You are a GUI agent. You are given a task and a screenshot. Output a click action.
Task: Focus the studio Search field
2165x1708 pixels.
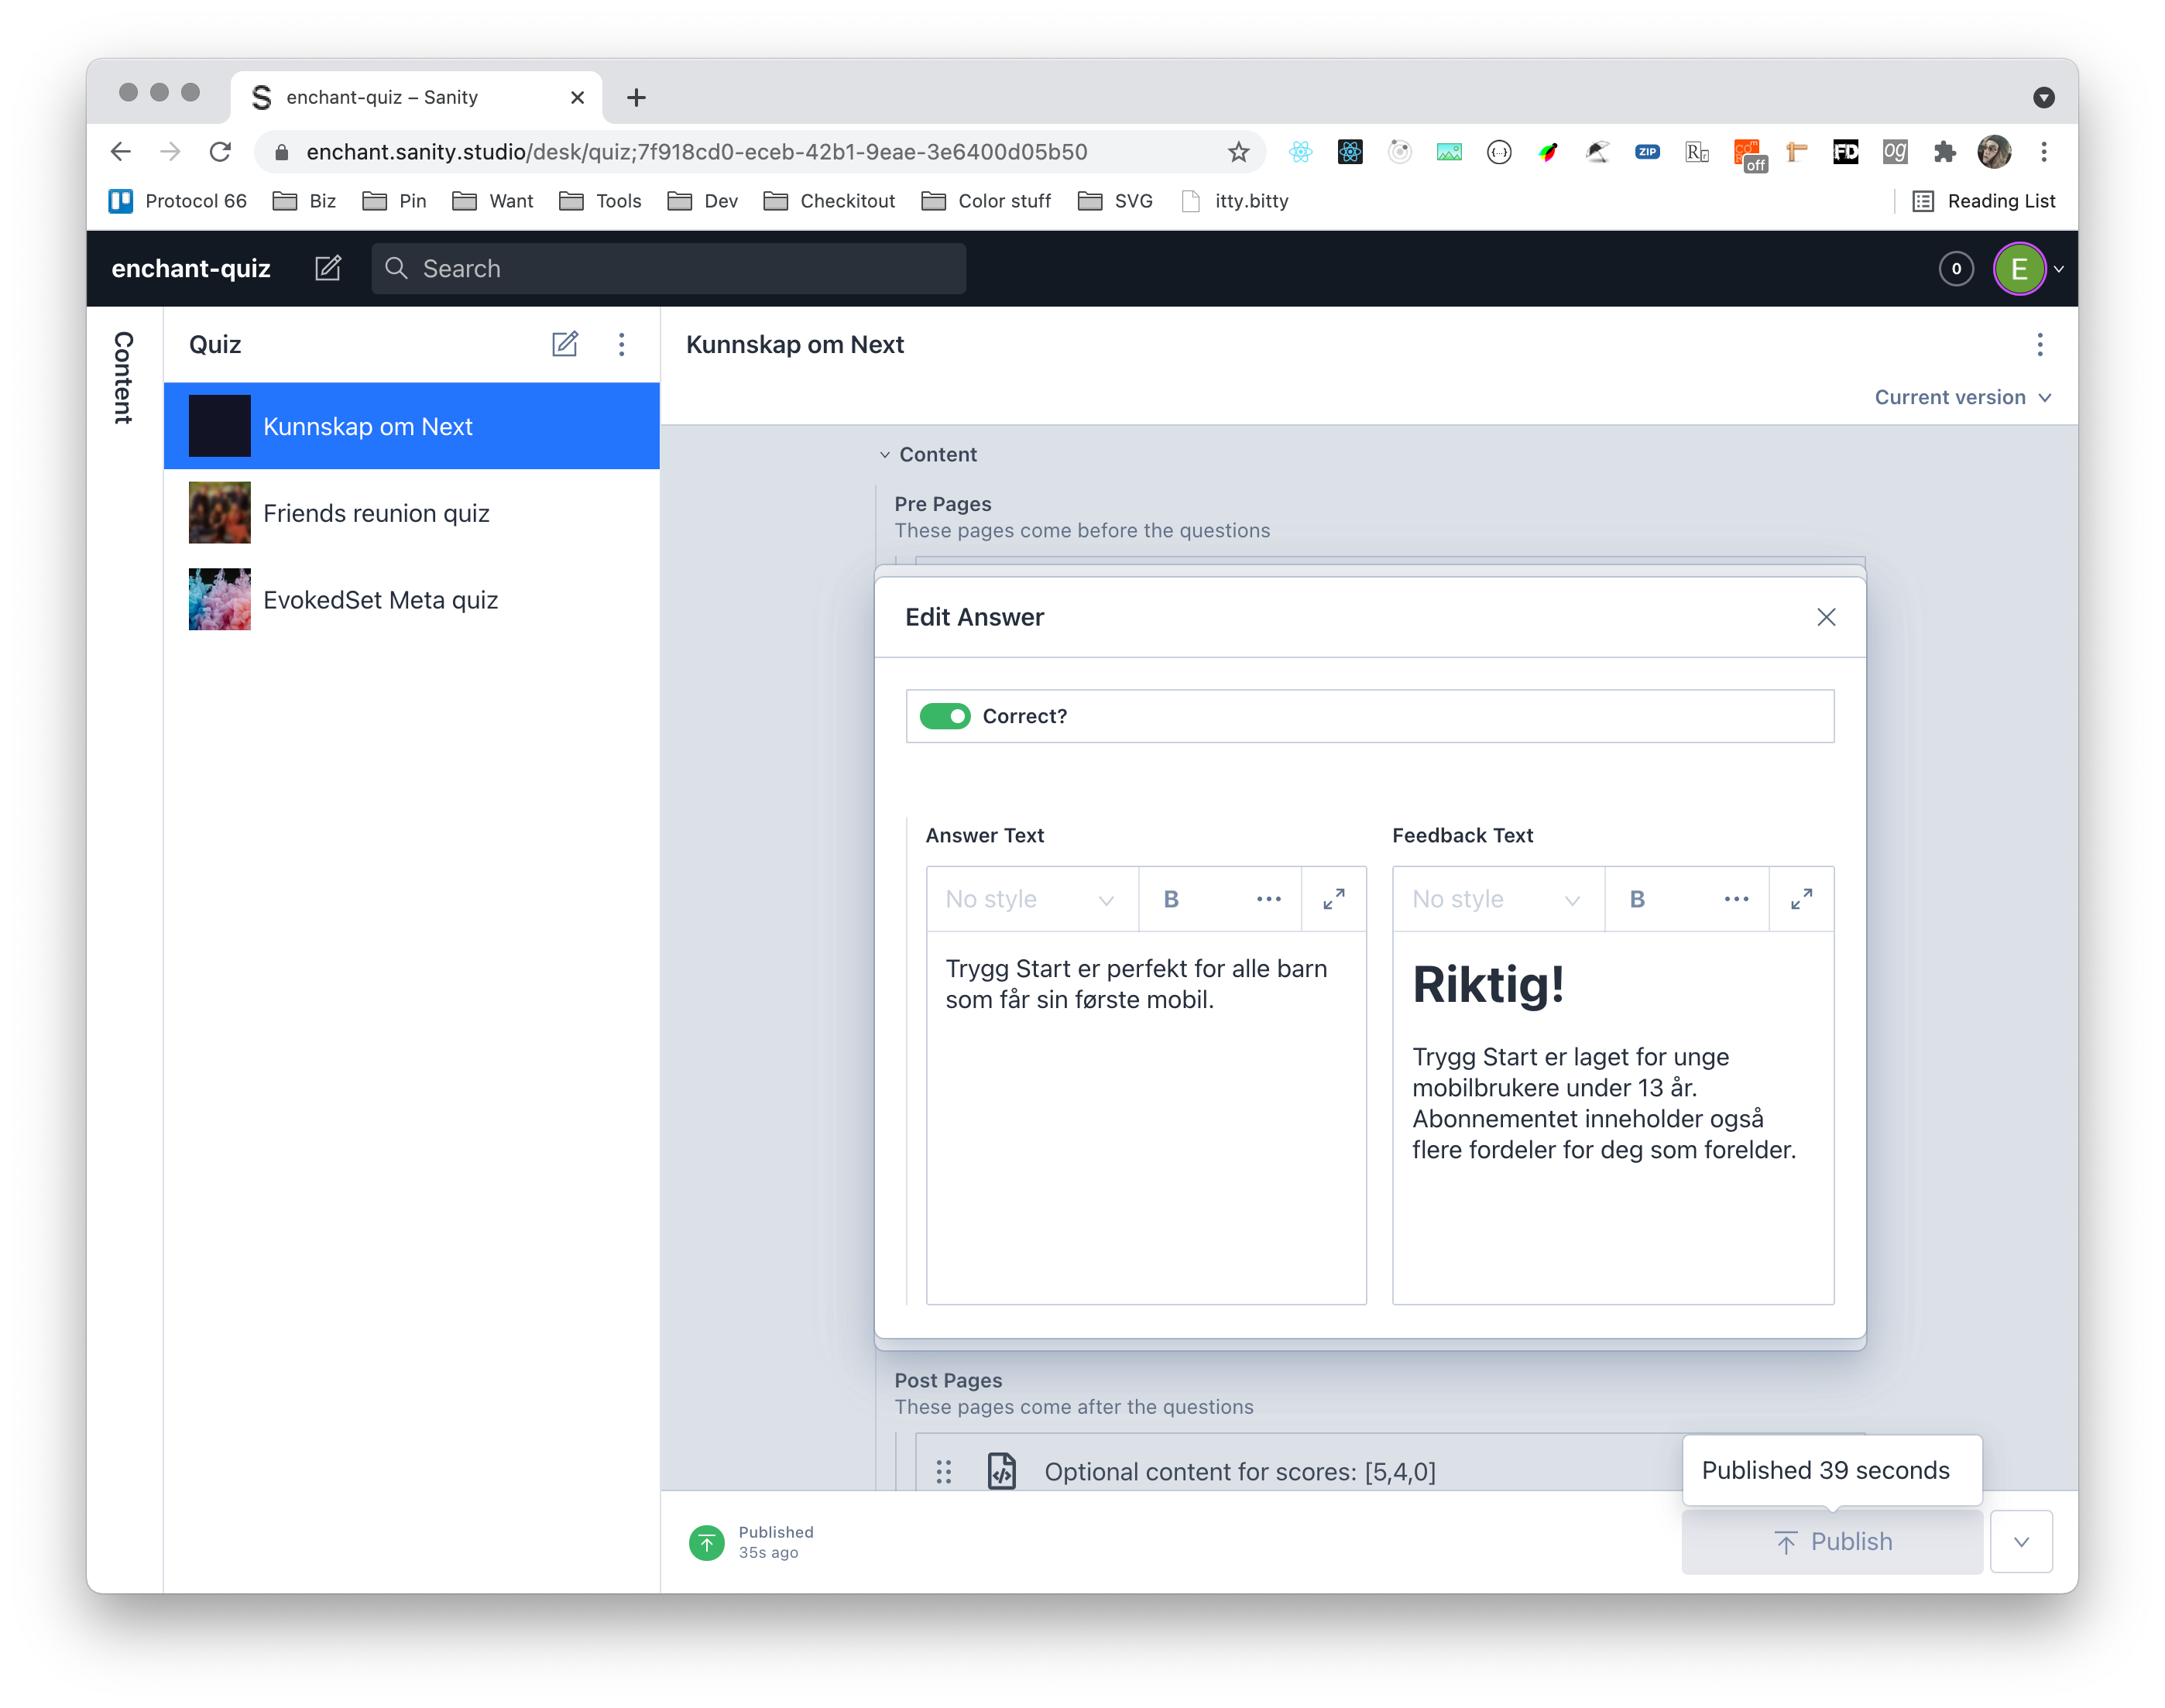click(668, 268)
